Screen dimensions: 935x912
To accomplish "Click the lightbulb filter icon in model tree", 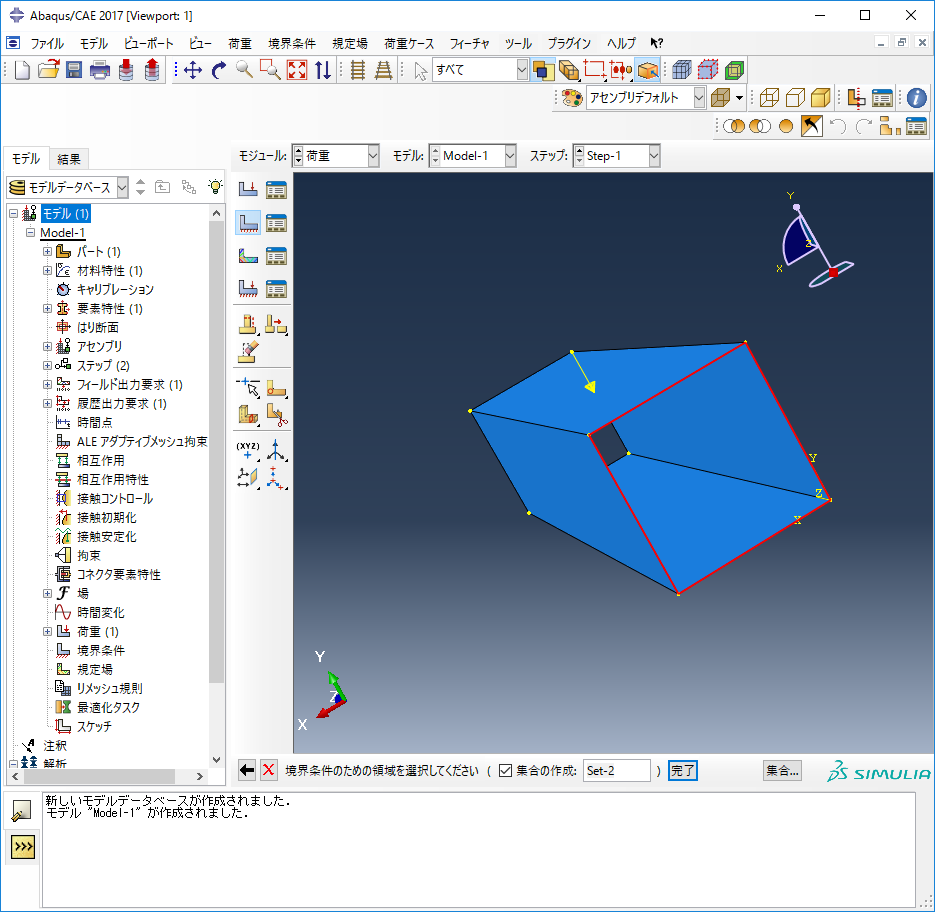I will pyautogui.click(x=215, y=187).
